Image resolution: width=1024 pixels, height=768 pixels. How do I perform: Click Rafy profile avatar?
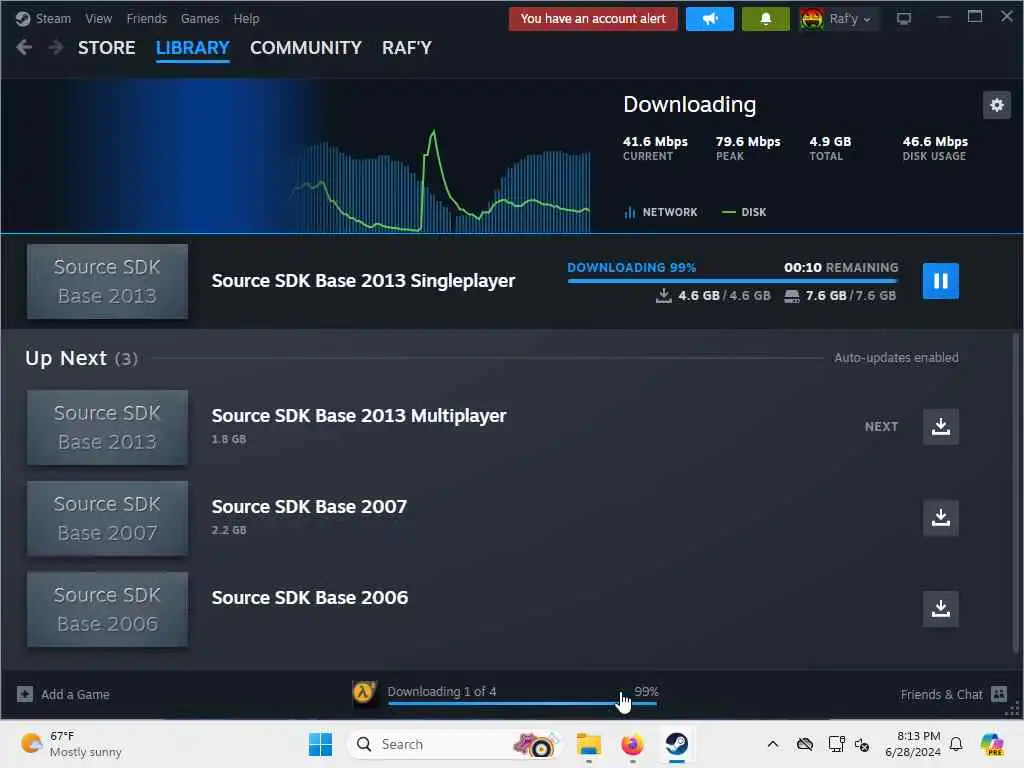coord(812,19)
